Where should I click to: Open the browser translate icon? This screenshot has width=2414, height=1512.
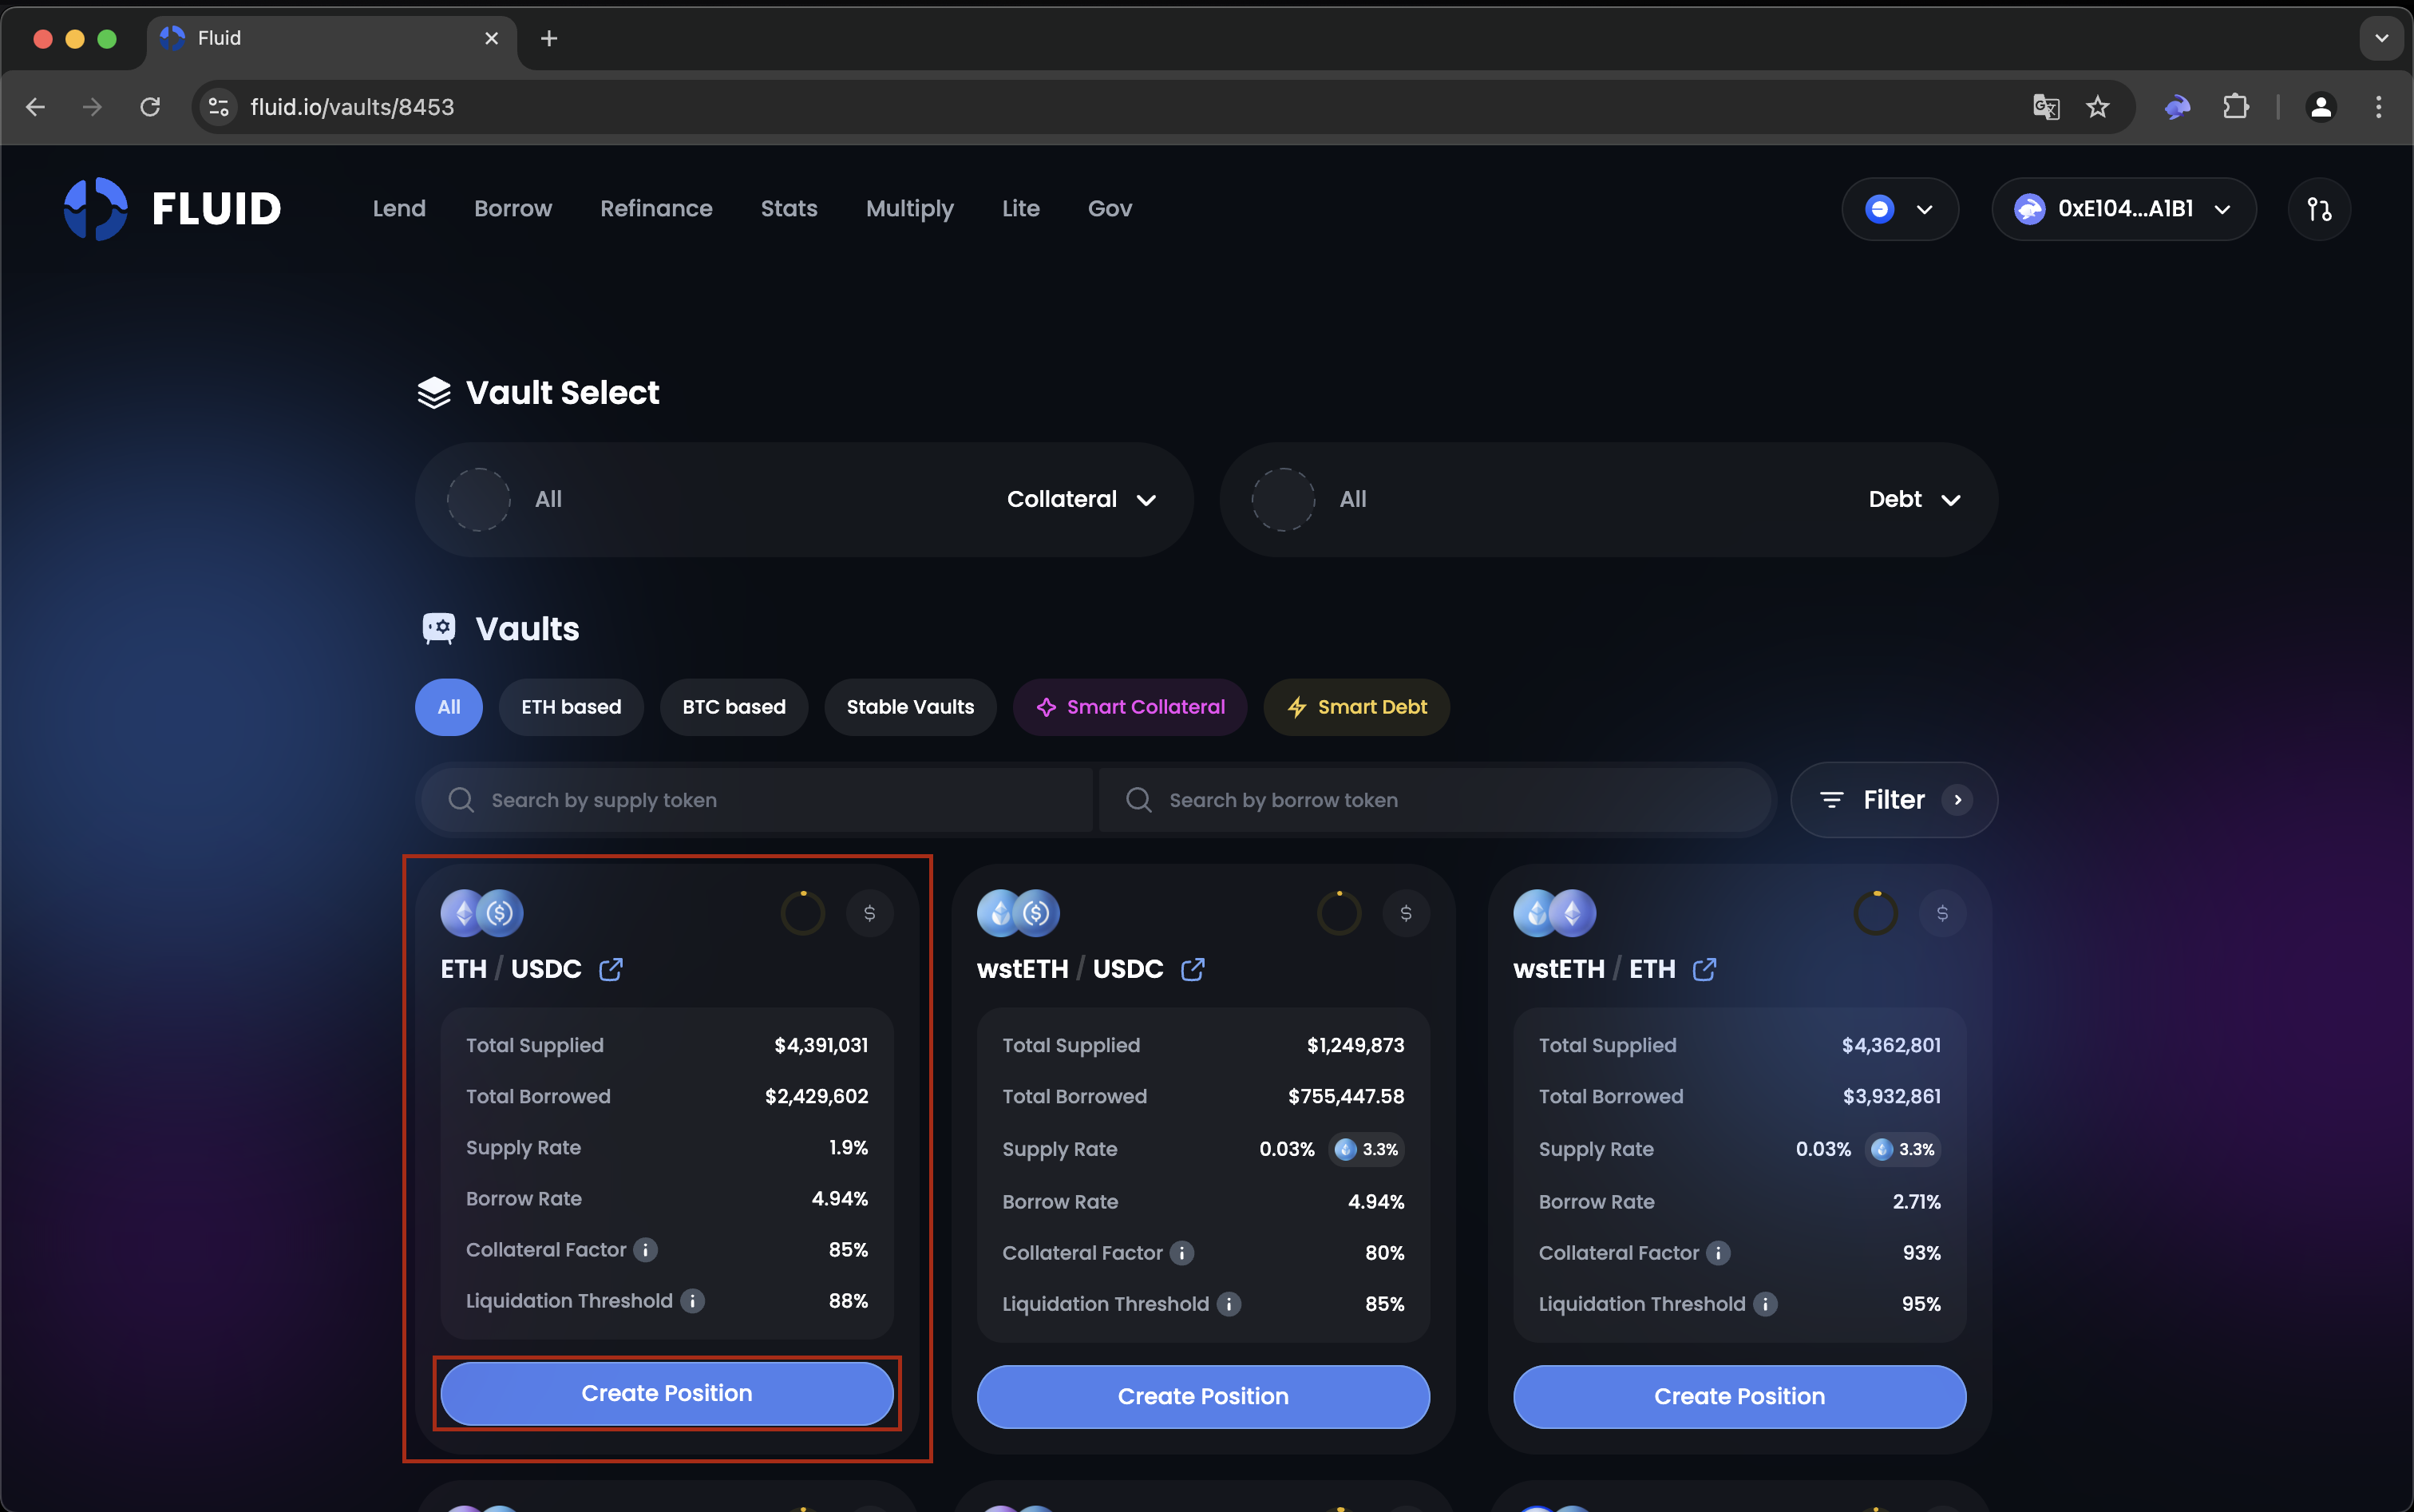tap(2046, 107)
